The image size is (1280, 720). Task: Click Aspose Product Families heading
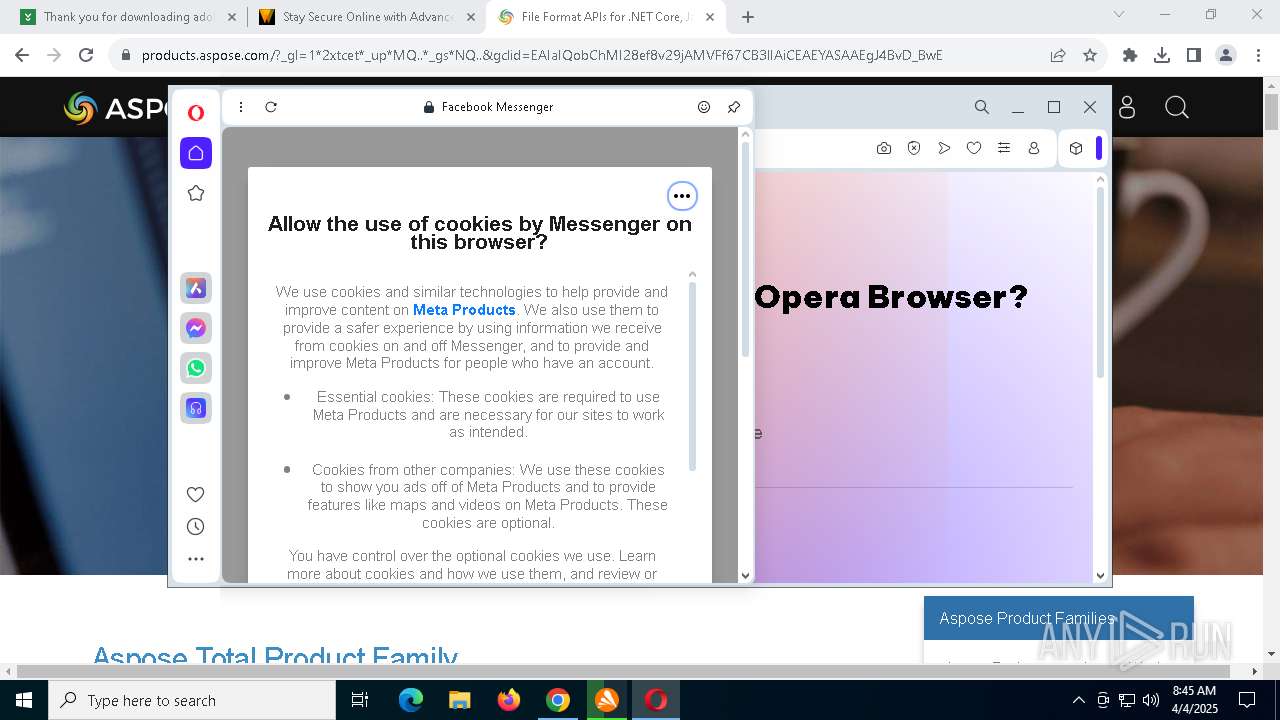[1027, 618]
